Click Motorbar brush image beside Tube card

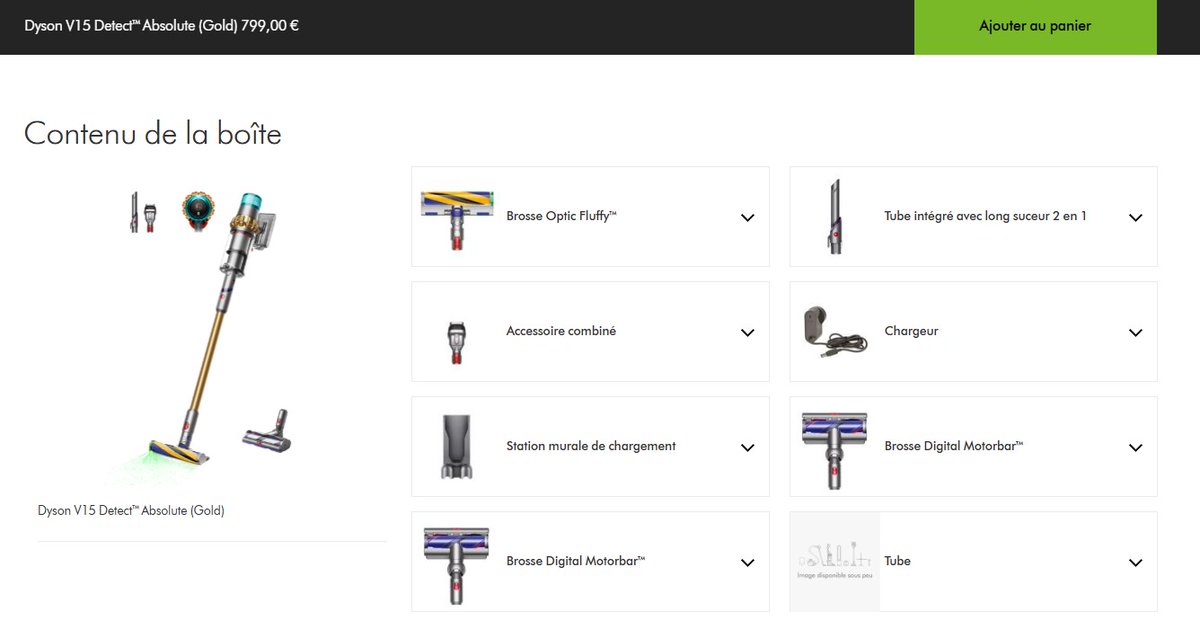tap(456, 565)
